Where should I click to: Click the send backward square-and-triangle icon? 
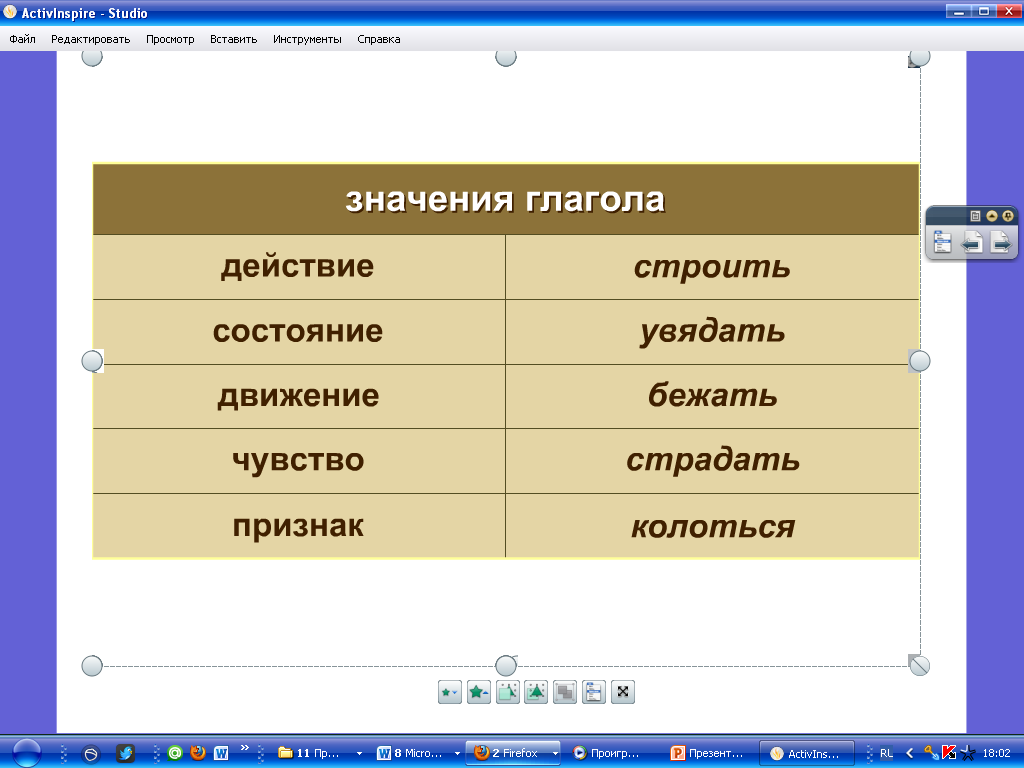[x=507, y=692]
